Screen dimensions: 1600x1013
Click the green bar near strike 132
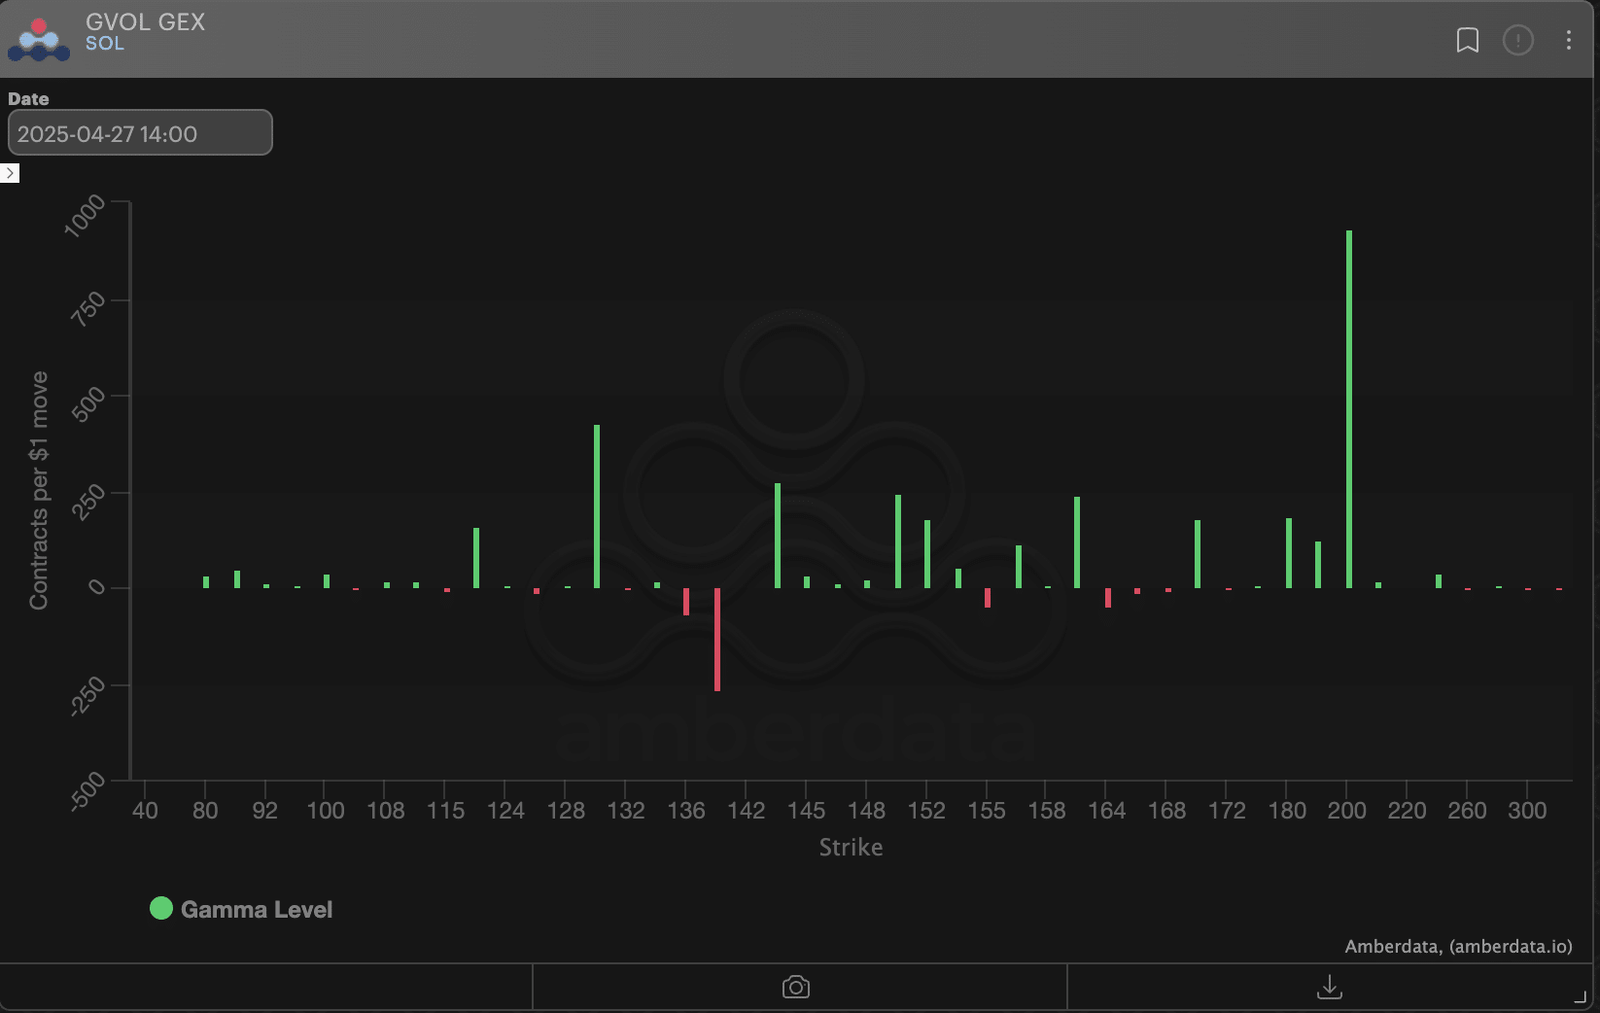point(597,506)
